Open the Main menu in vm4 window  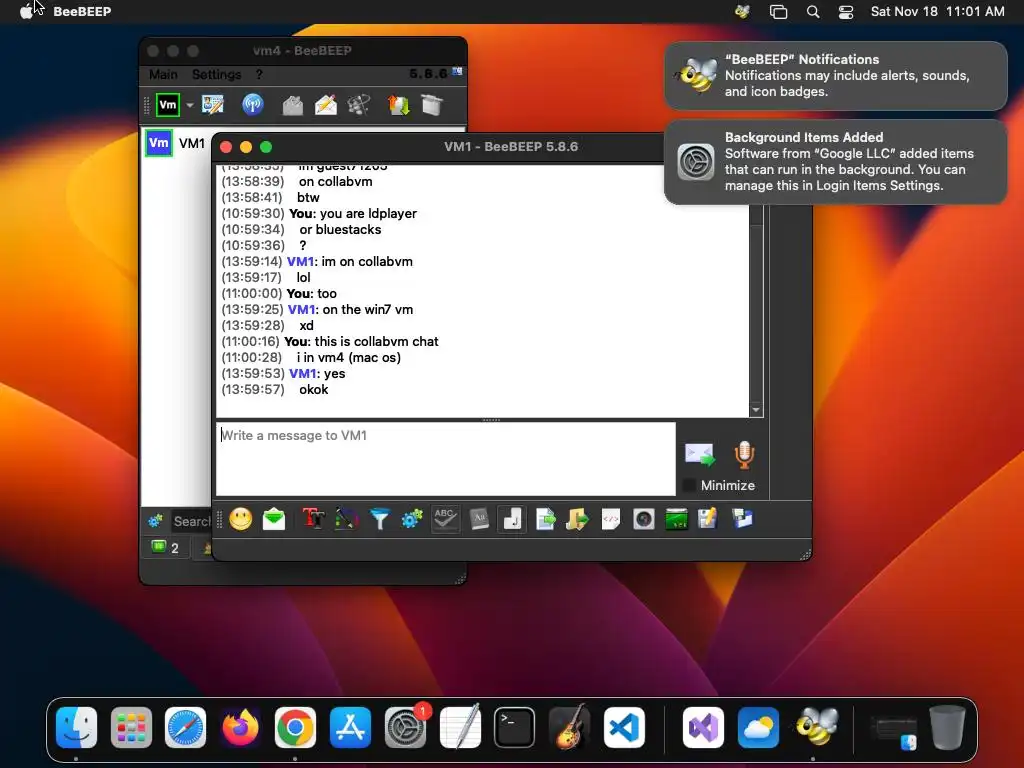(163, 74)
